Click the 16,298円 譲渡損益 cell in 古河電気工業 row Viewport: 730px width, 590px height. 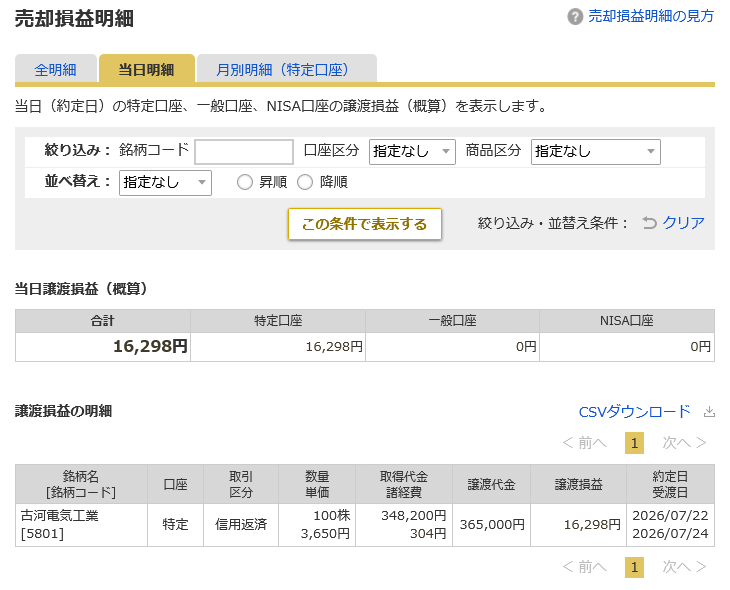tap(579, 525)
